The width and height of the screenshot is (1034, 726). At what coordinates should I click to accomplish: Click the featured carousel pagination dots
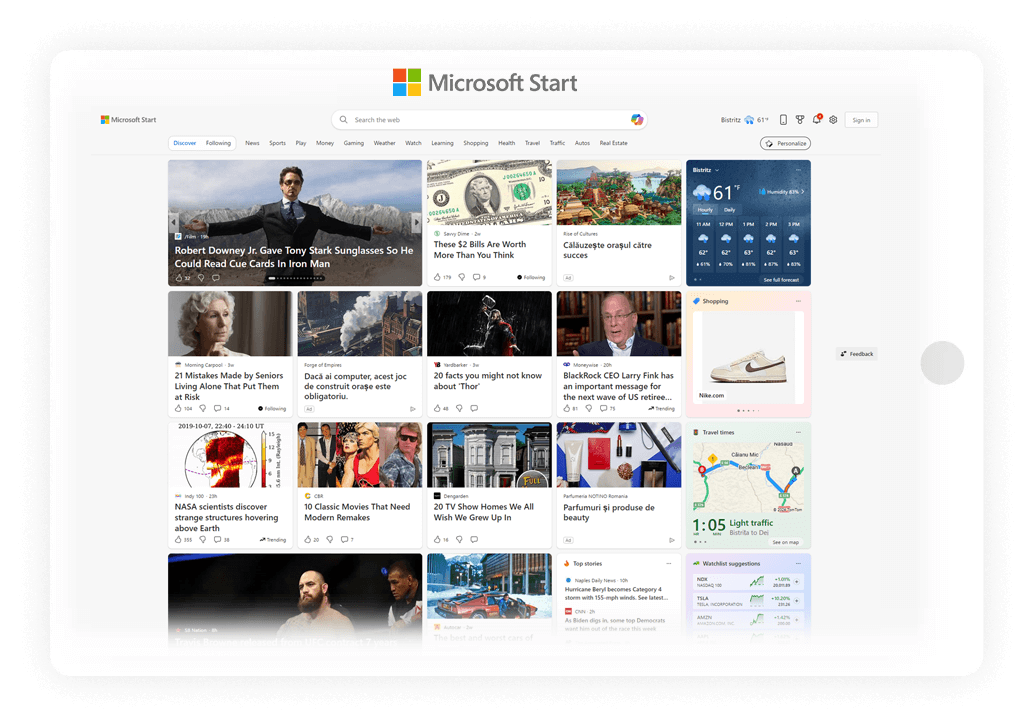click(x=295, y=278)
